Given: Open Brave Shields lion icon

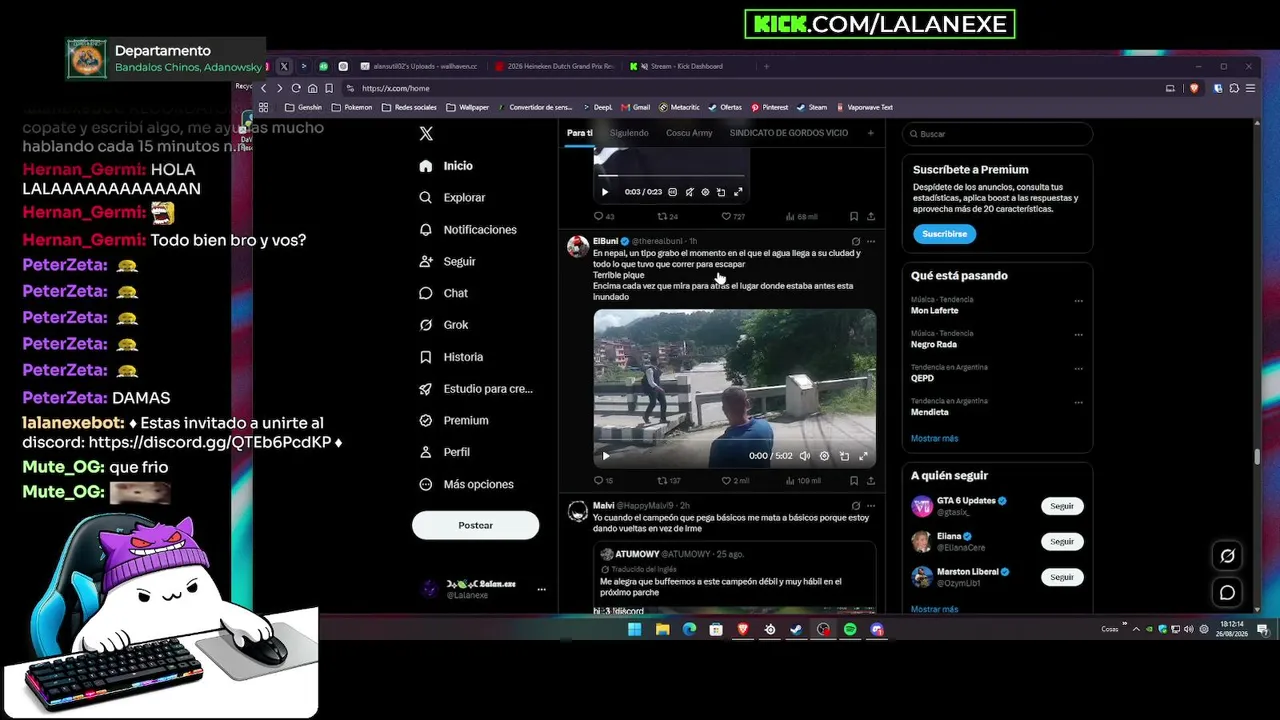Looking at the screenshot, I should [x=1193, y=88].
